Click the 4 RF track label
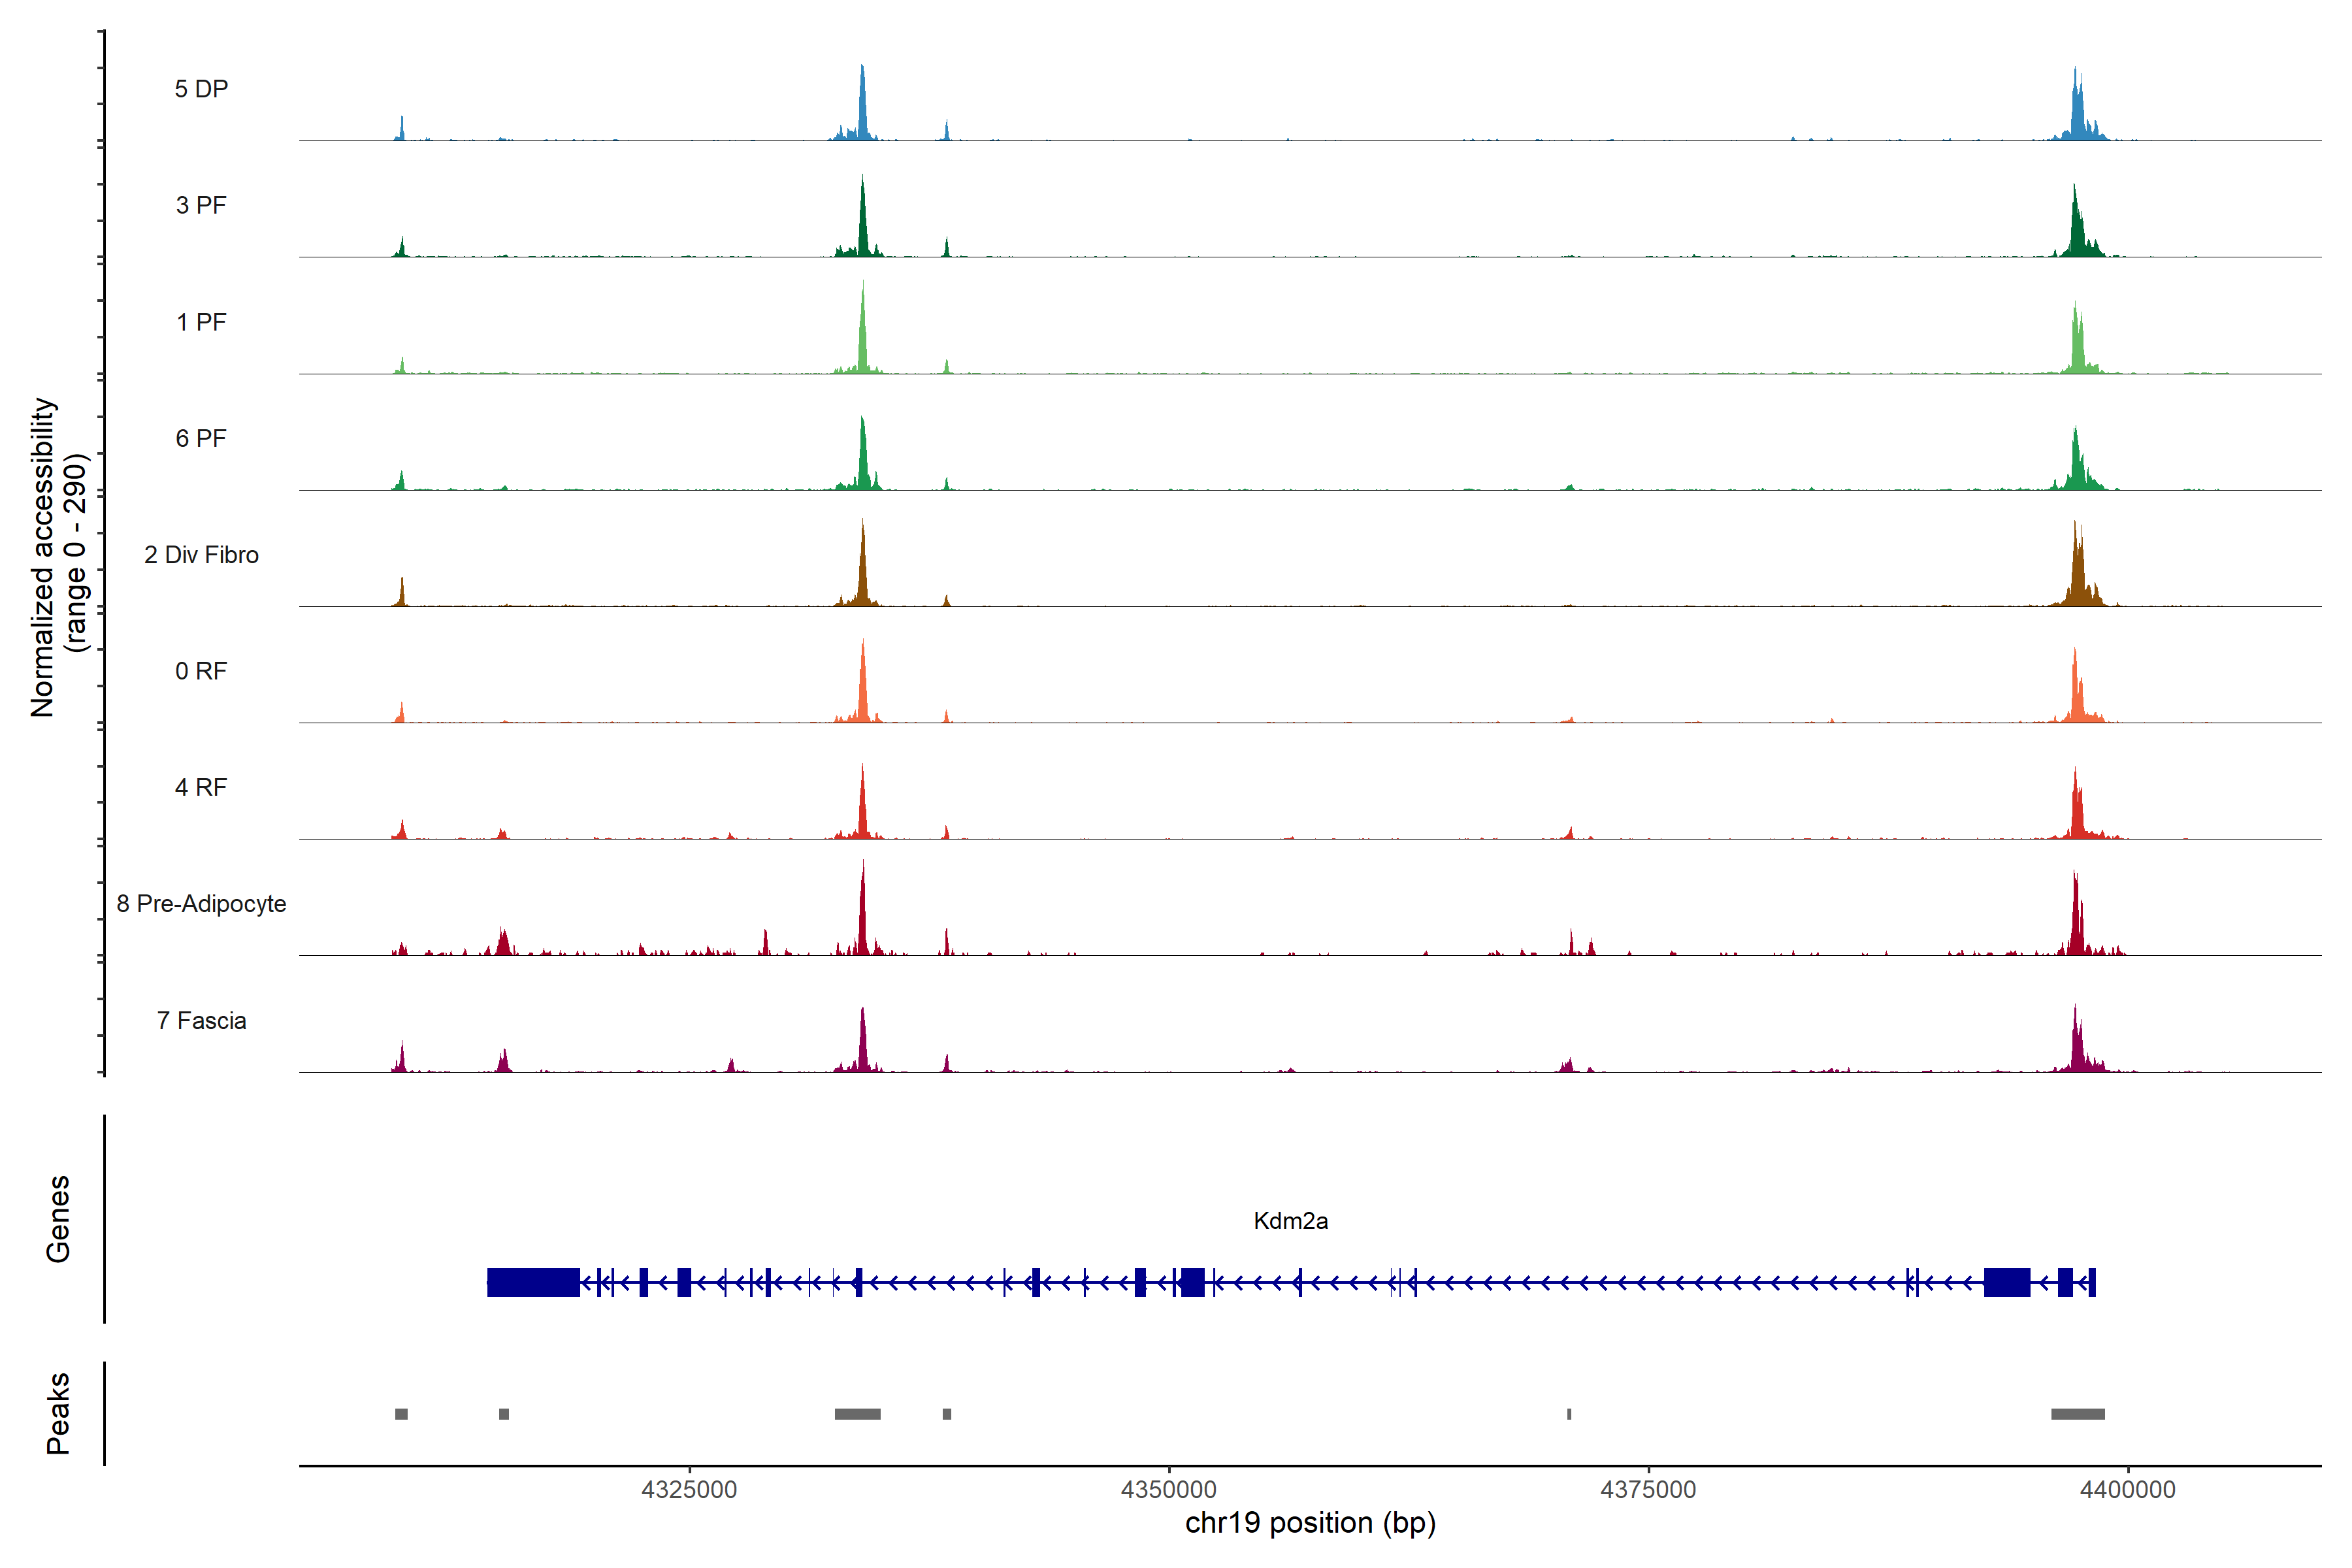Screen dimensions: 2352x1568 click(x=201, y=787)
